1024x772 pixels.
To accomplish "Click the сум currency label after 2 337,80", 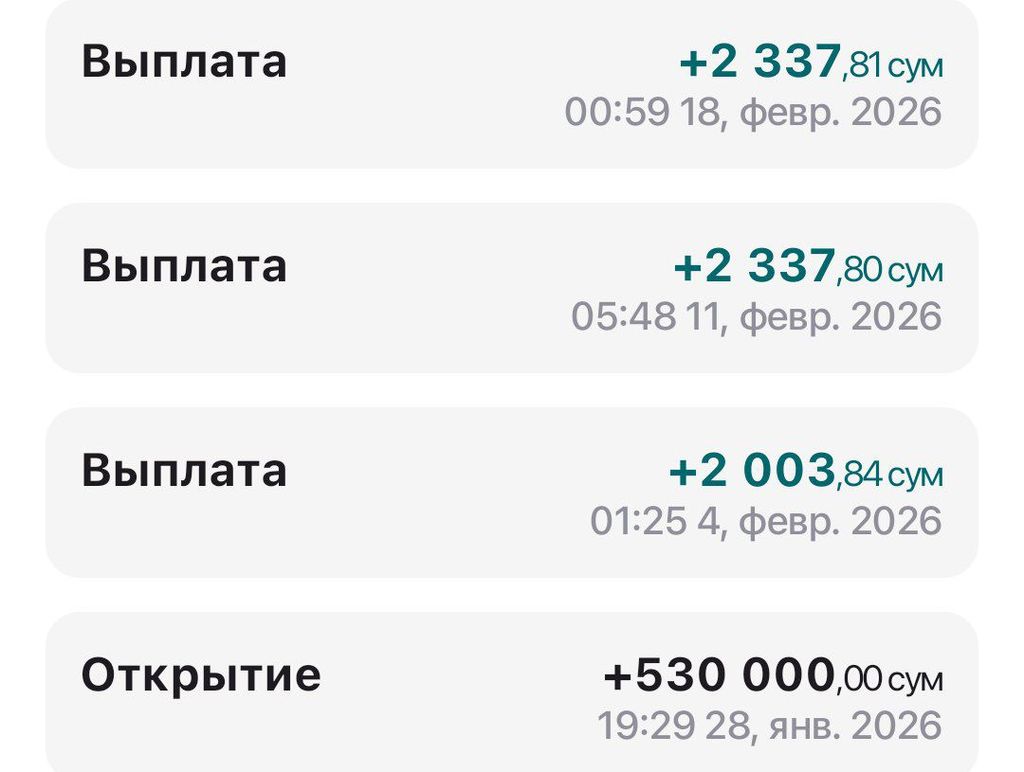I will click(915, 272).
